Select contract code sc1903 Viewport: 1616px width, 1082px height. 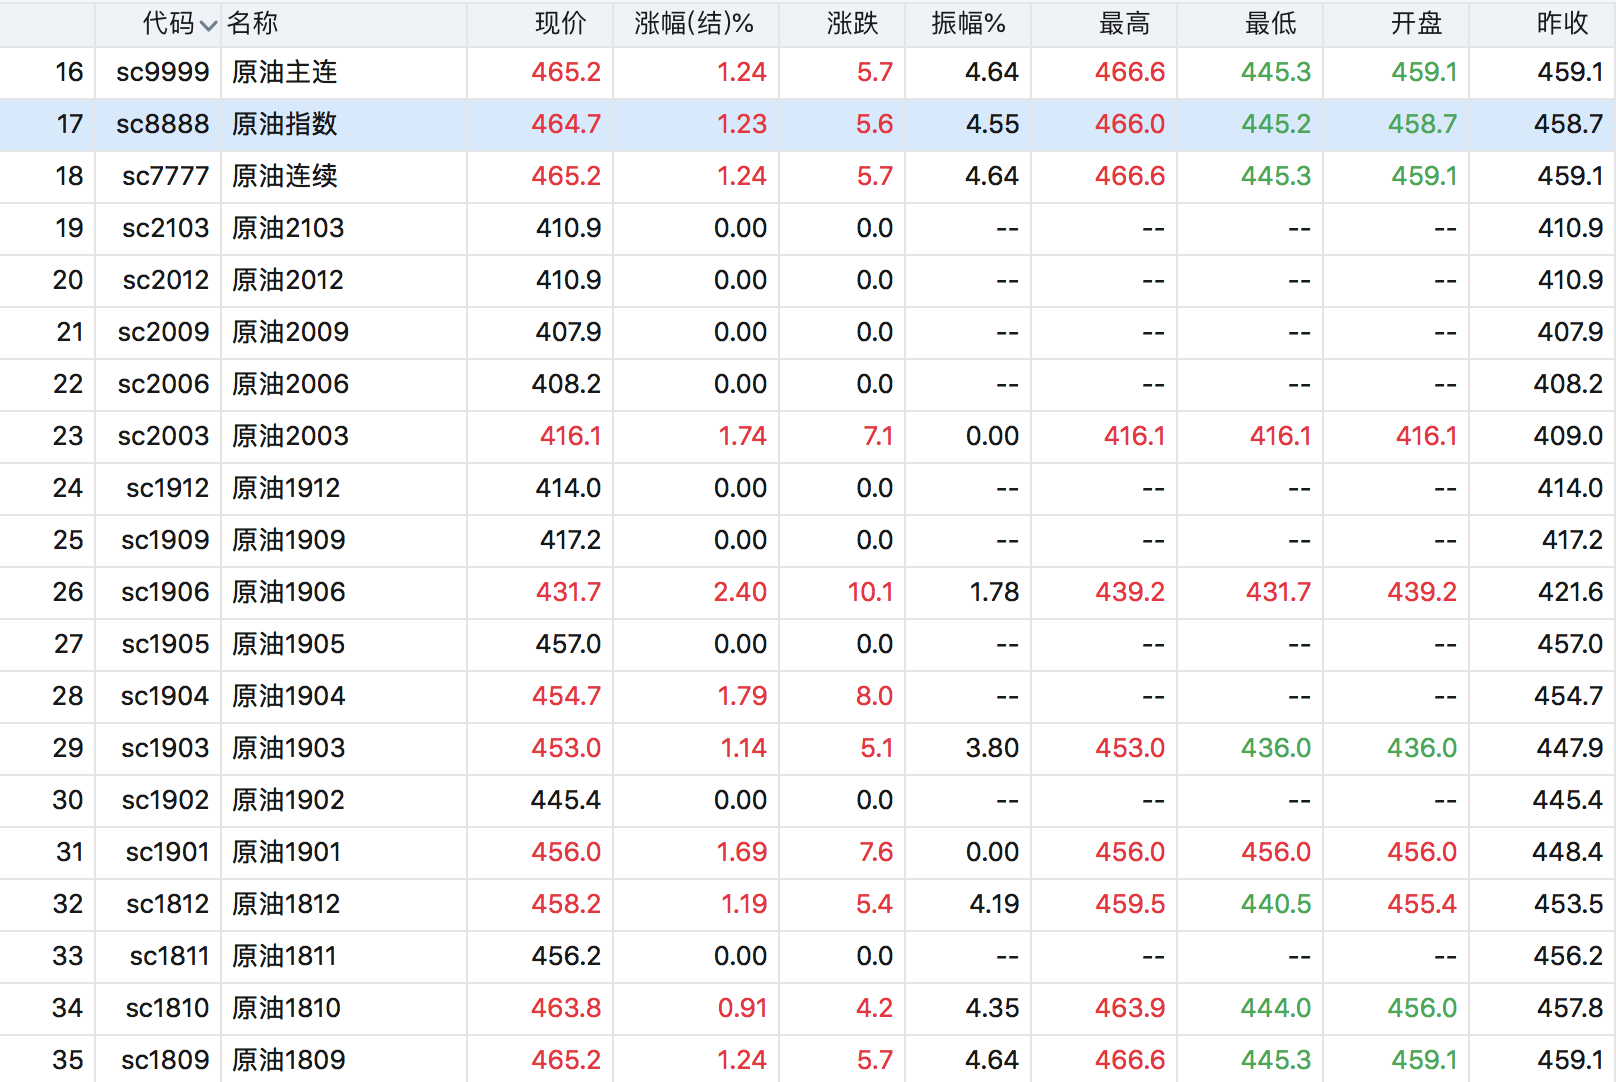pos(165,748)
